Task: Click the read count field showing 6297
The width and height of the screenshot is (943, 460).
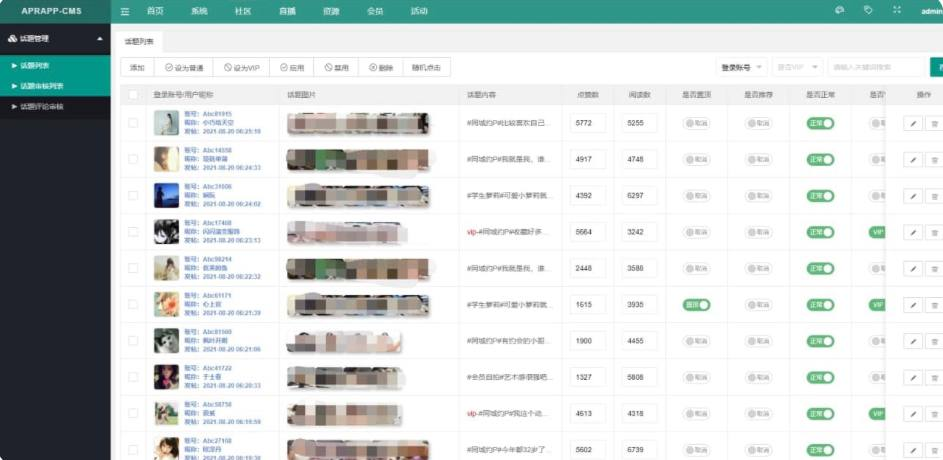Action: click(x=639, y=196)
